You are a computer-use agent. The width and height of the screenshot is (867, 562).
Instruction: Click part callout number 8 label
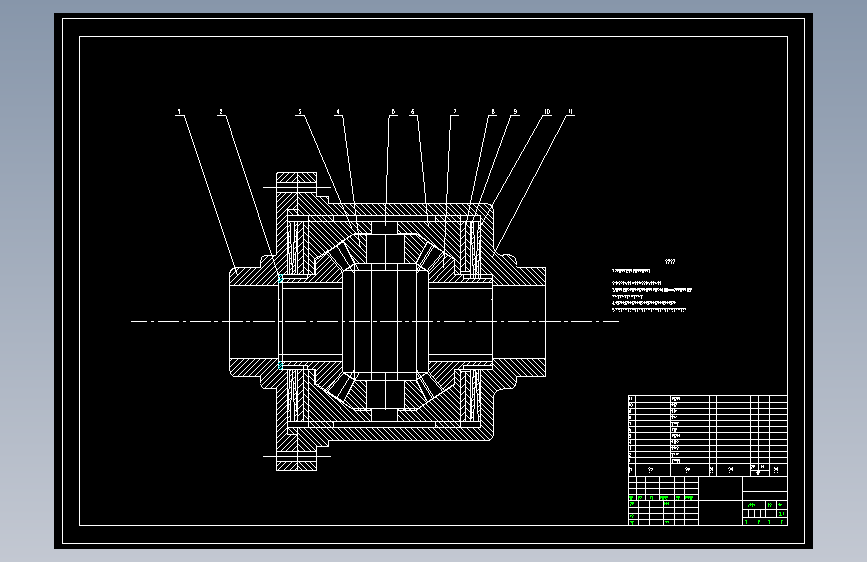[x=493, y=112]
